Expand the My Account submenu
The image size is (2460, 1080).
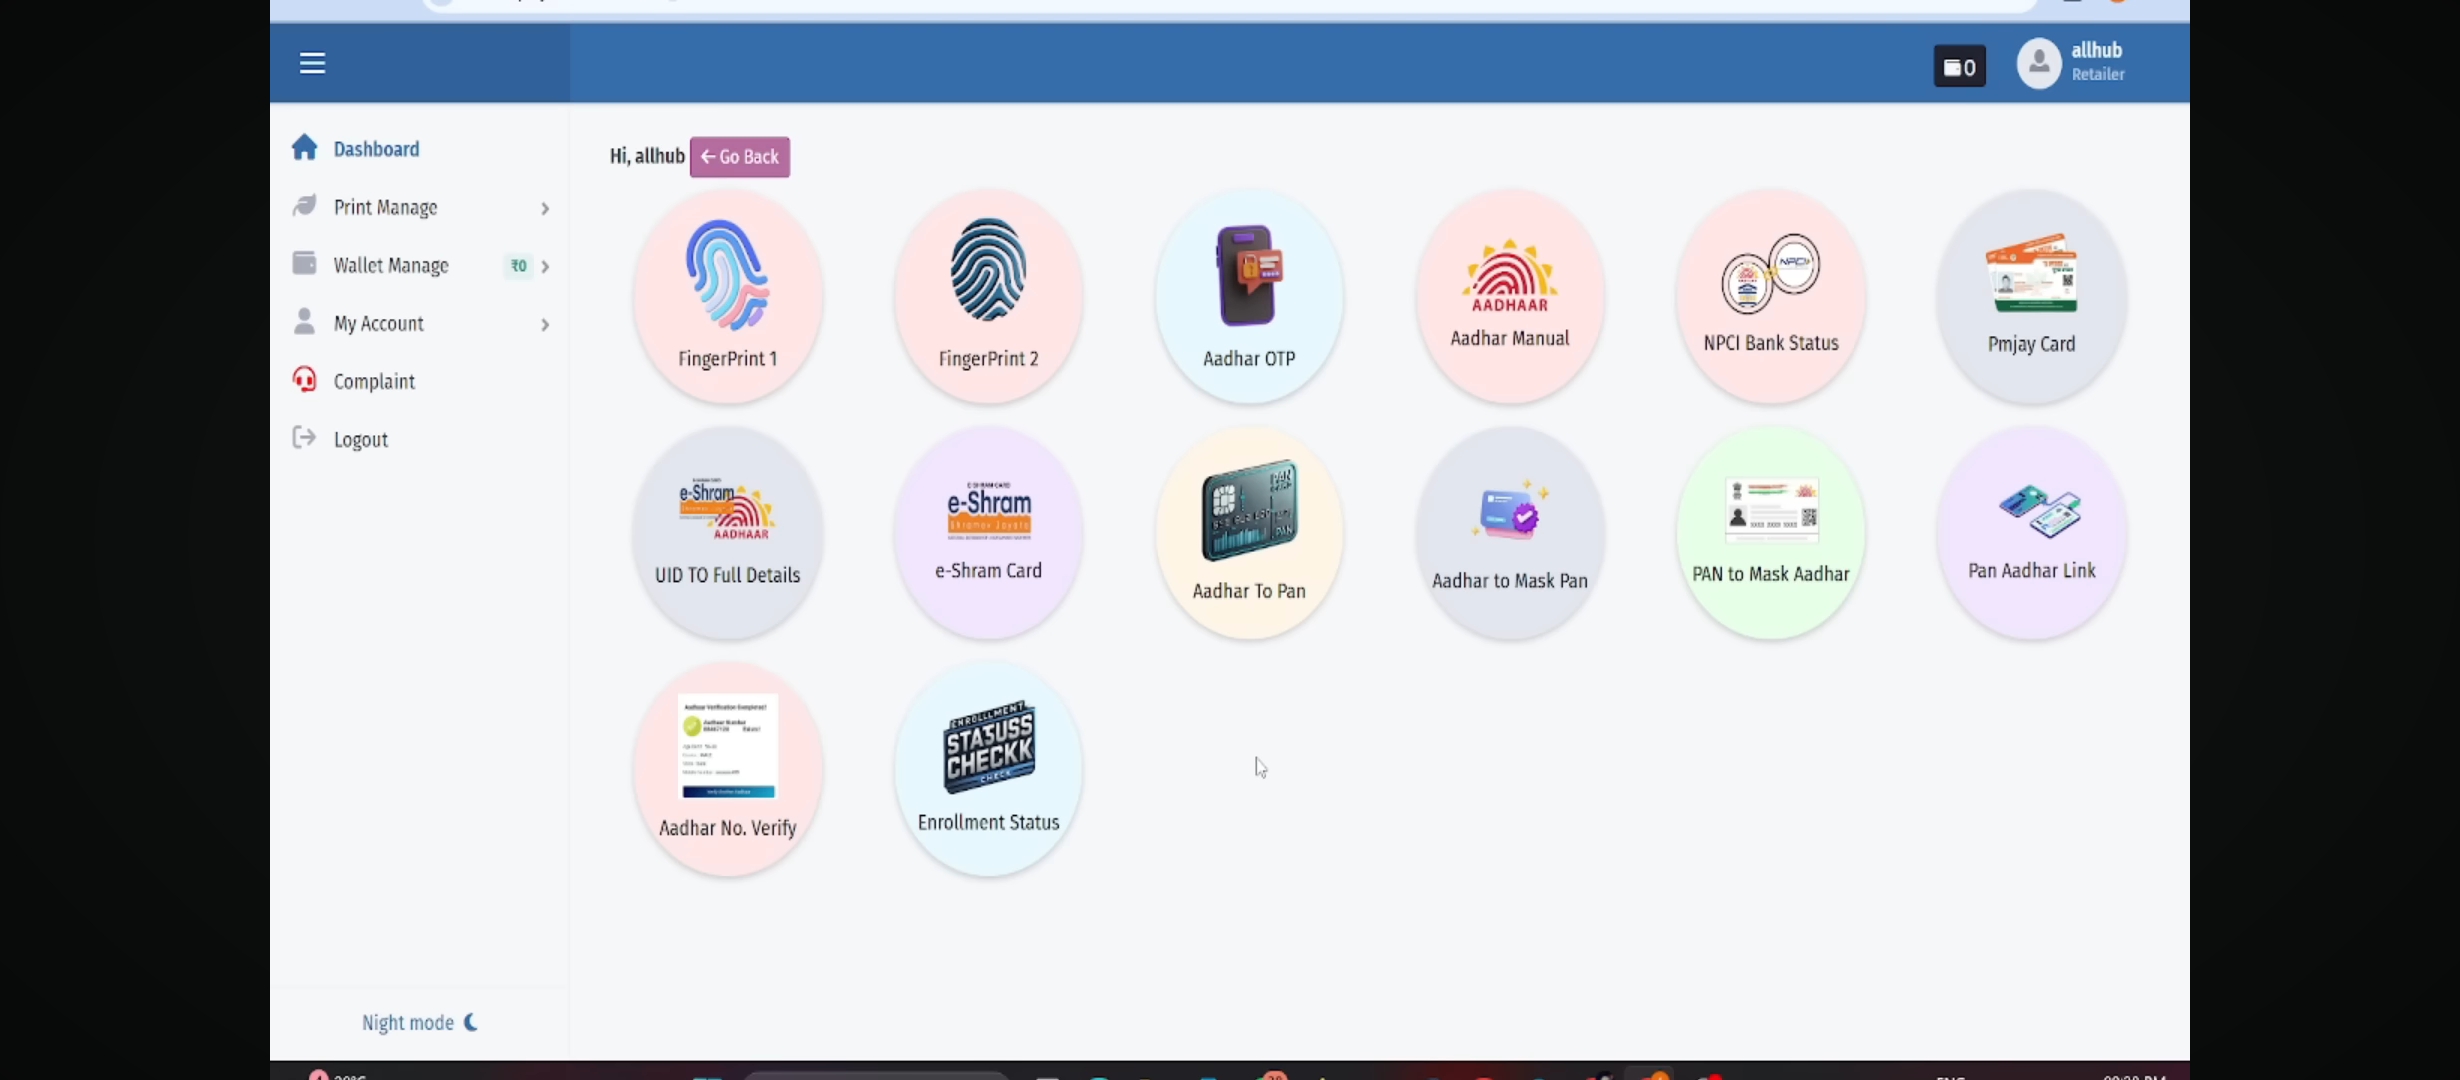(420, 323)
